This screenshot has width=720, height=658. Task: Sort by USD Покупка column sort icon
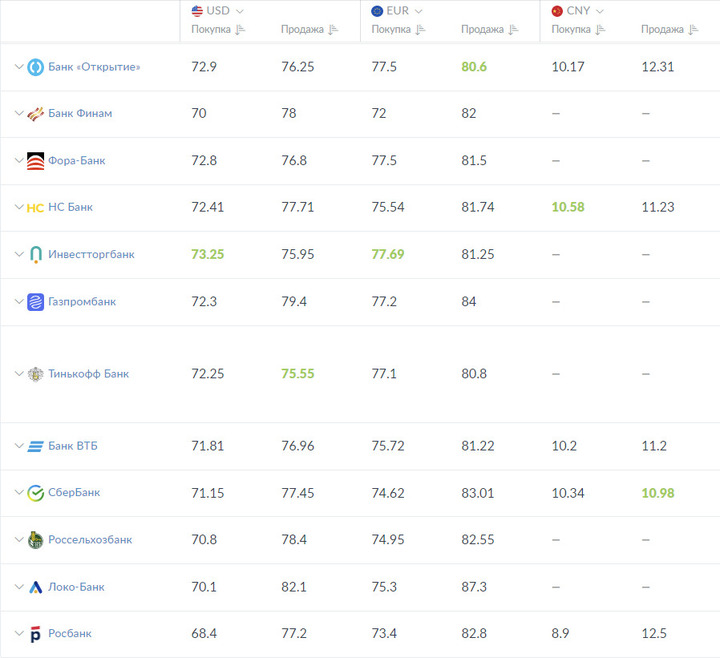point(240,30)
